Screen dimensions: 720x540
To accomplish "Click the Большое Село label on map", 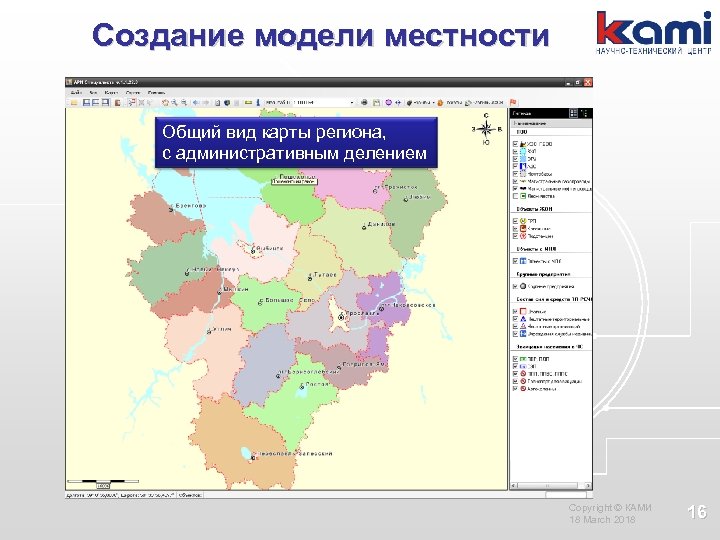I will 290,300.
